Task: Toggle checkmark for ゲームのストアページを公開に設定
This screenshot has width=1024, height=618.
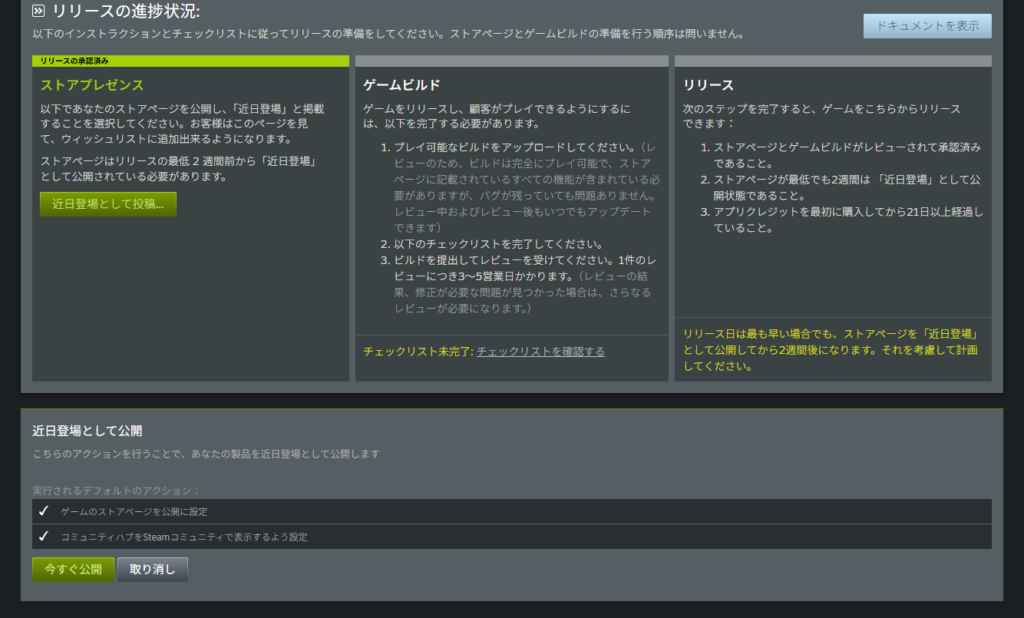Action: [43, 511]
